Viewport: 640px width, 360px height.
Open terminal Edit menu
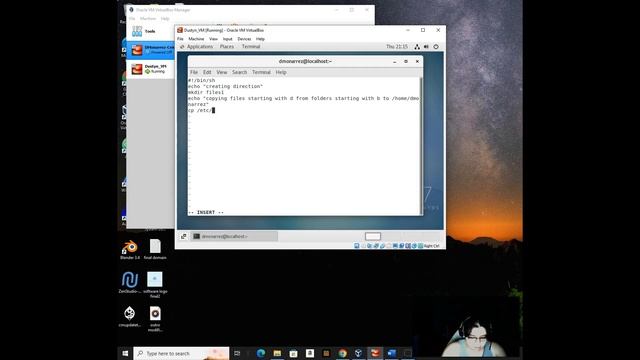pyautogui.click(x=207, y=72)
